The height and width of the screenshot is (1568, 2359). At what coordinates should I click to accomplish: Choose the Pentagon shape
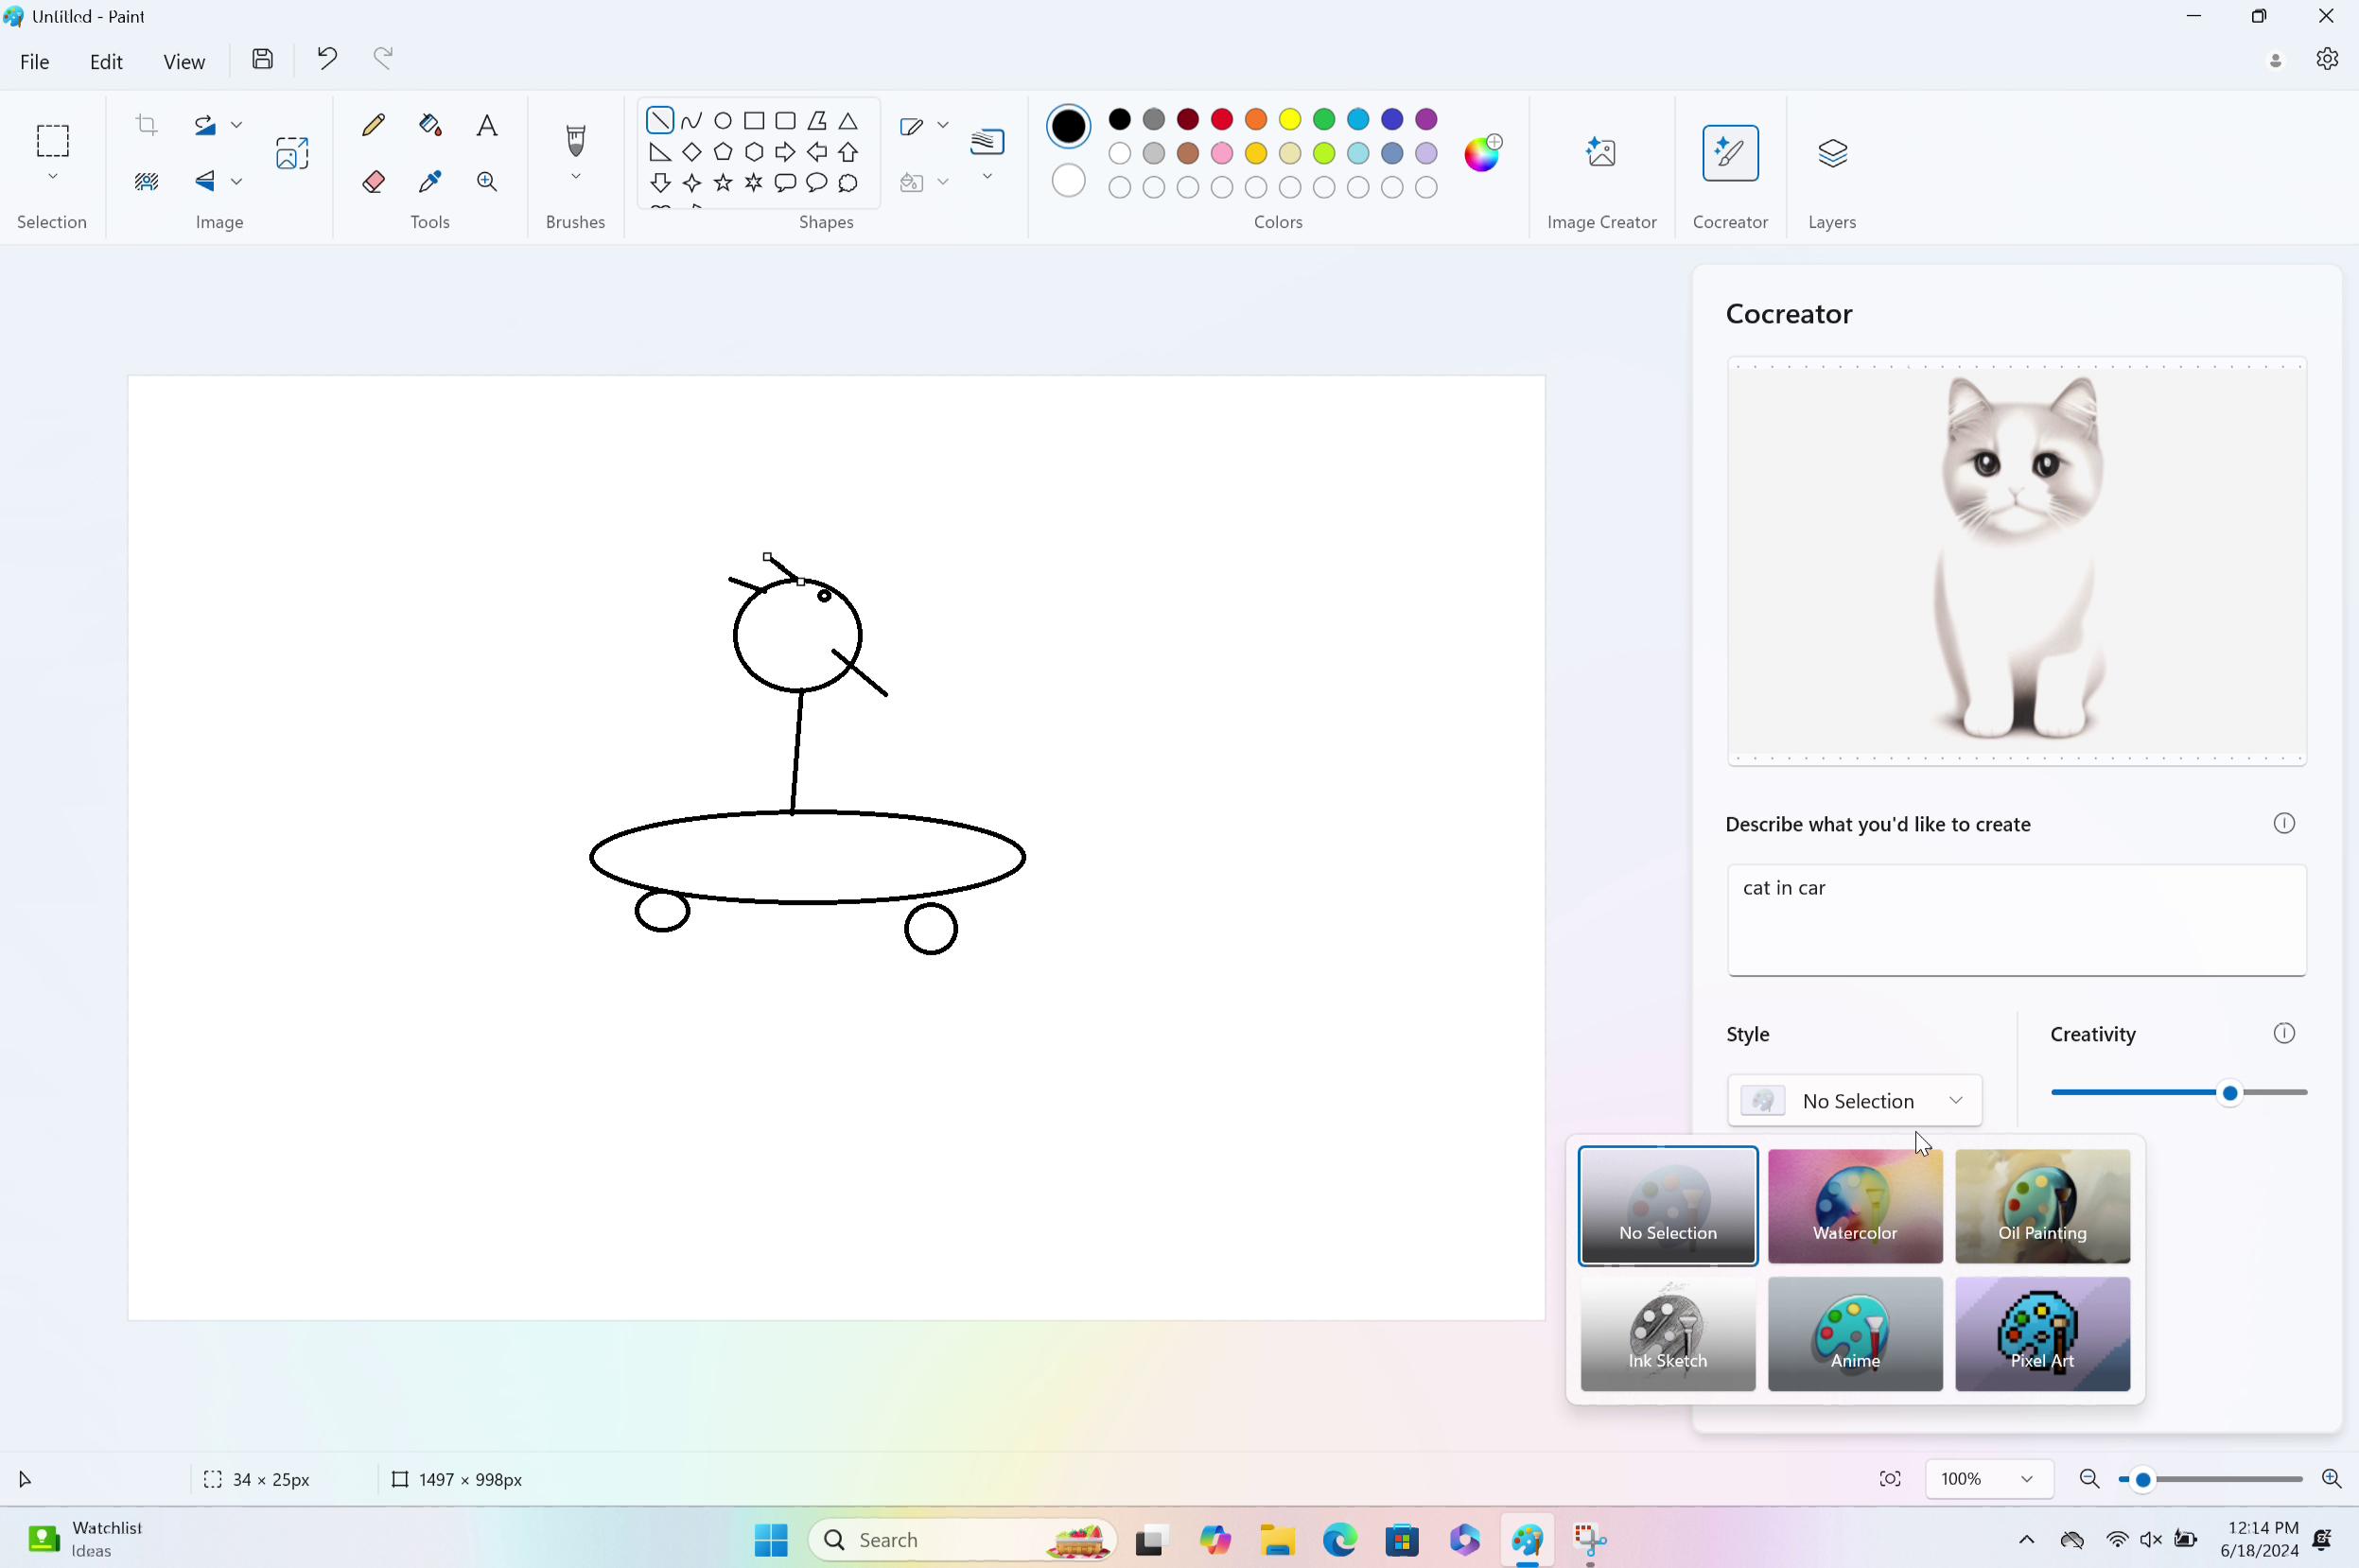(x=723, y=152)
